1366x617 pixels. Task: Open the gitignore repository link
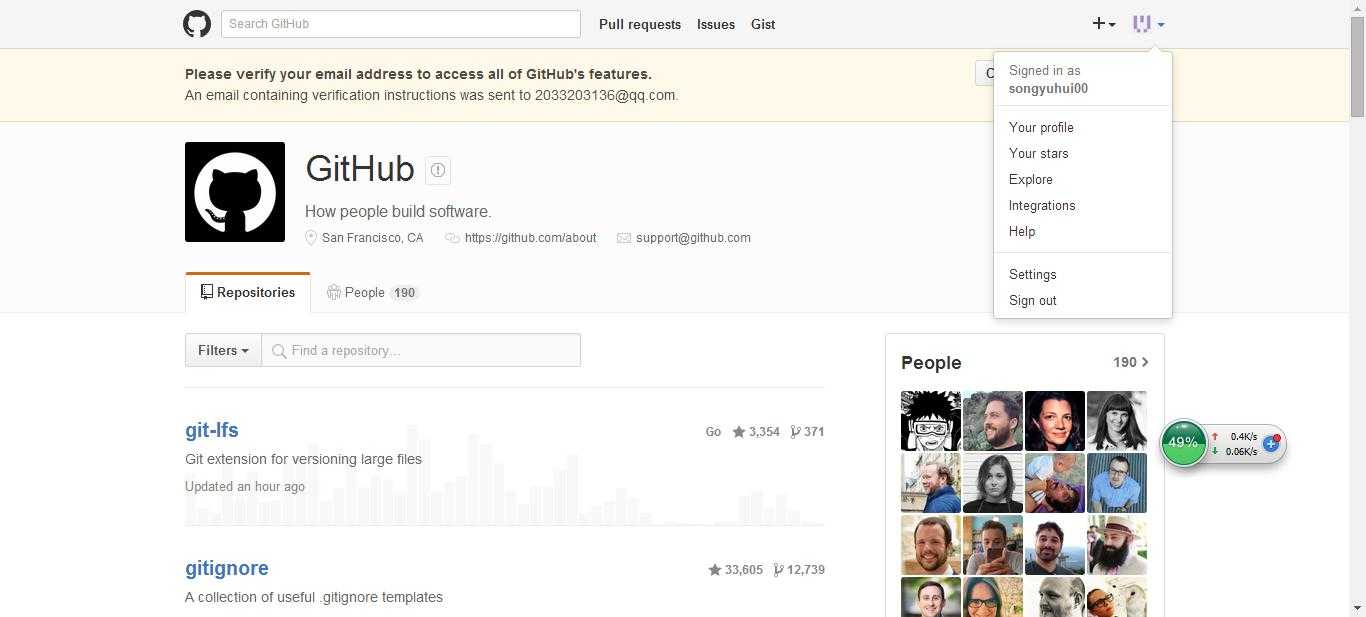coord(227,568)
